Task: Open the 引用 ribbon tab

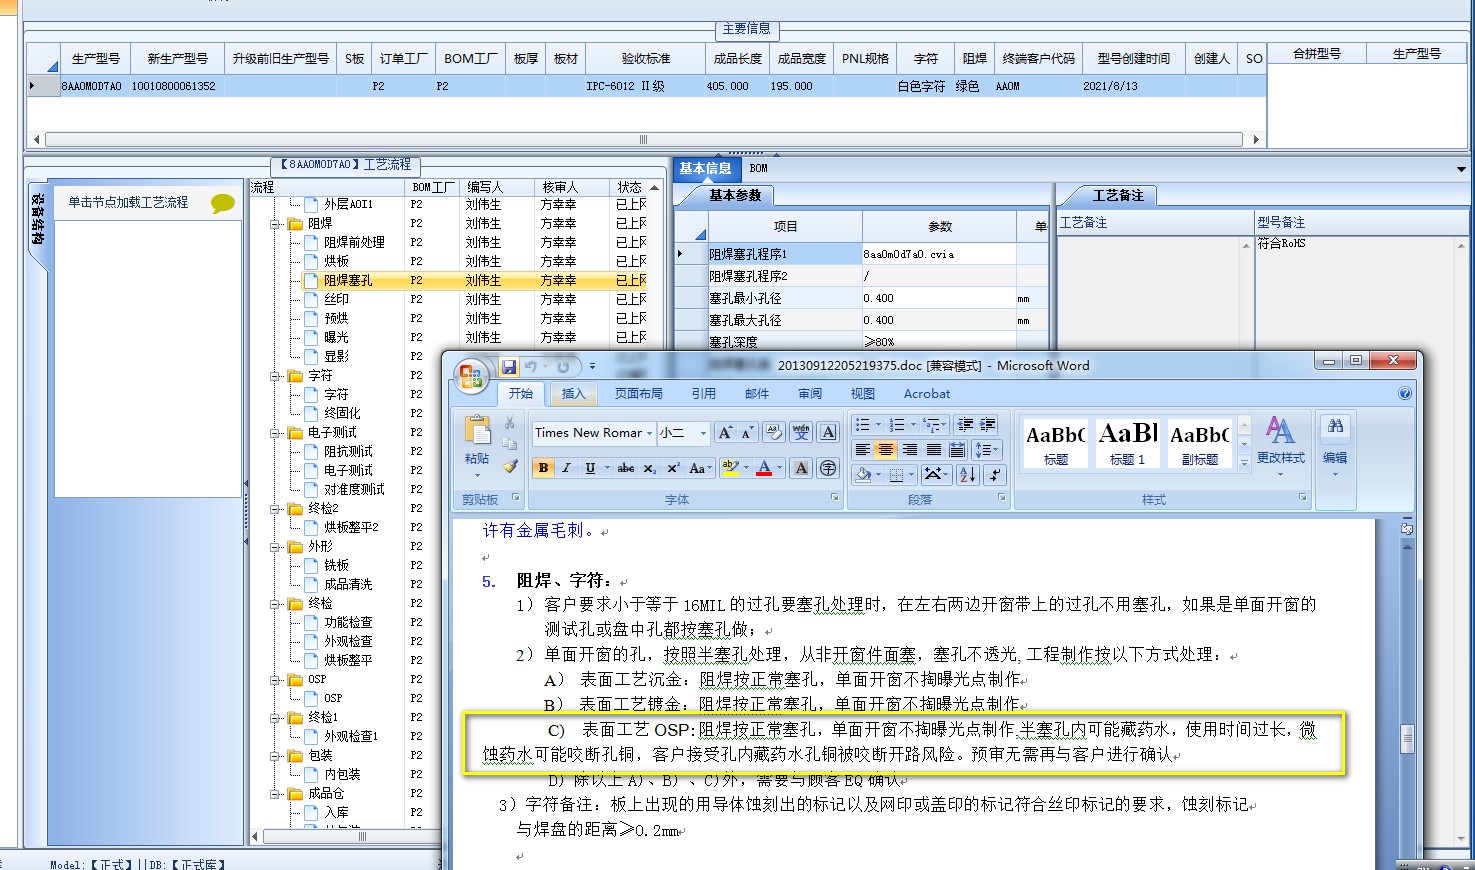Action: coord(704,393)
